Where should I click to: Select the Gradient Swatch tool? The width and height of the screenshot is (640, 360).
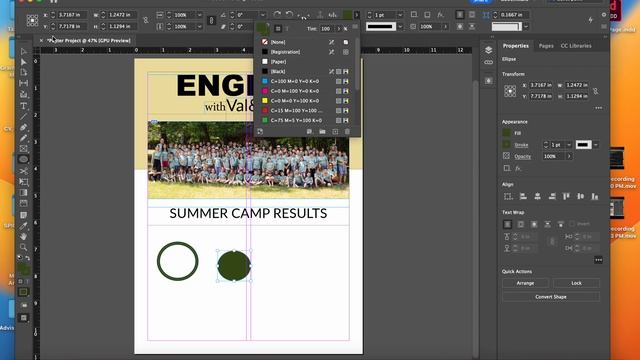pyautogui.click(x=23, y=193)
